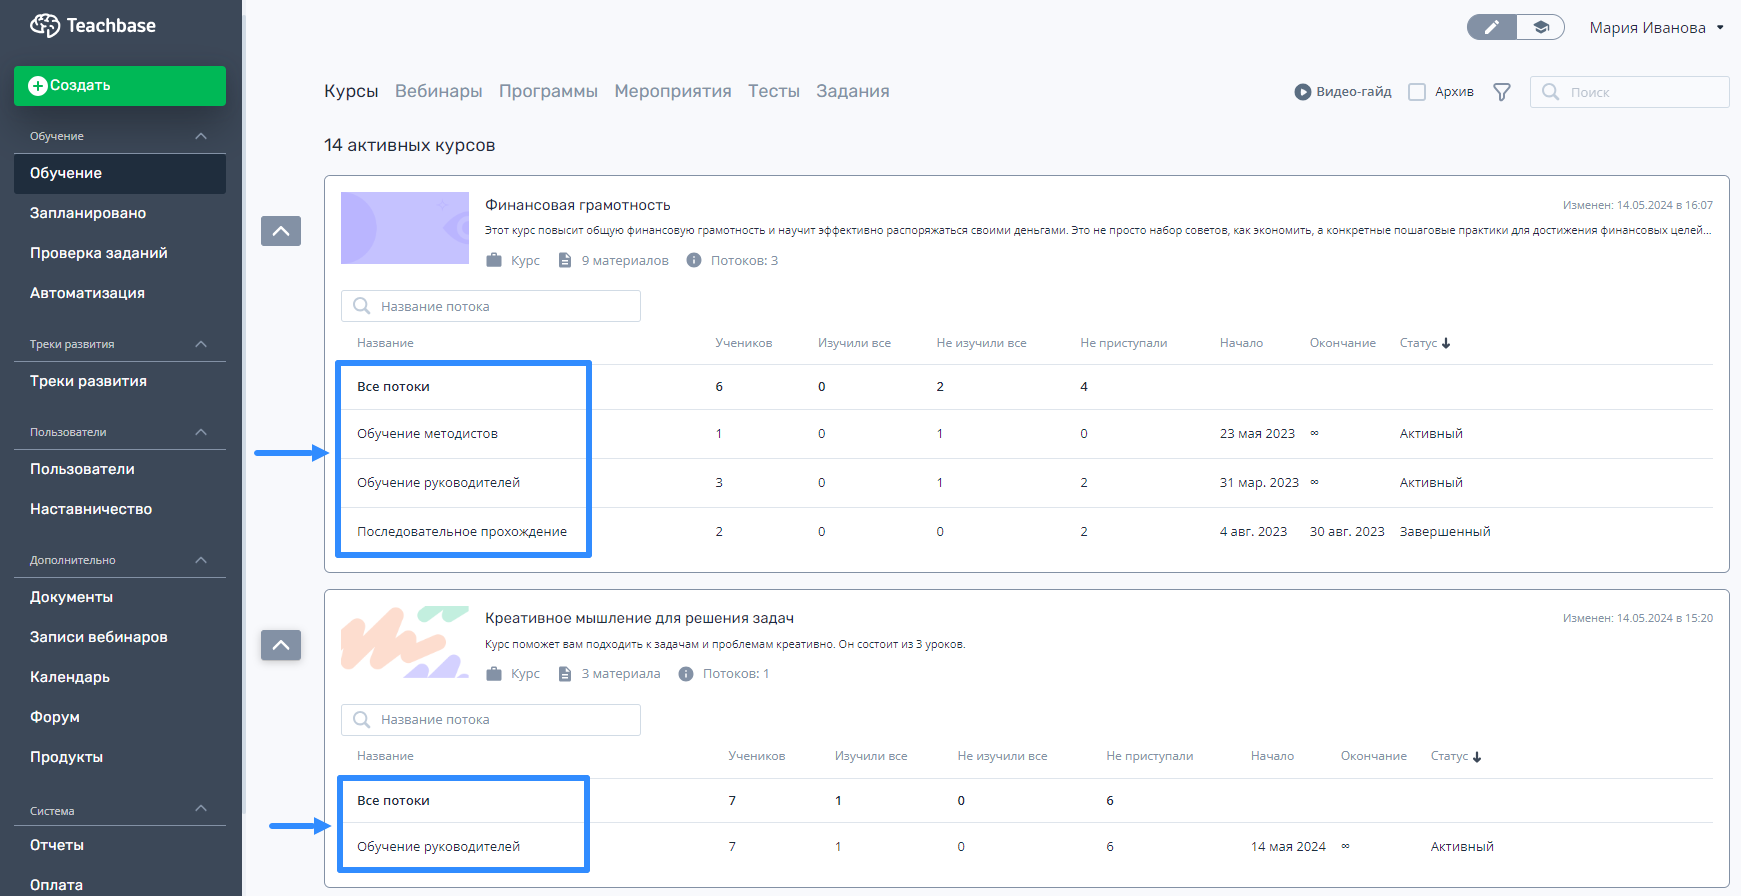The height and width of the screenshot is (896, 1741).
Task: Click the Поиск search field
Action: [1630, 92]
